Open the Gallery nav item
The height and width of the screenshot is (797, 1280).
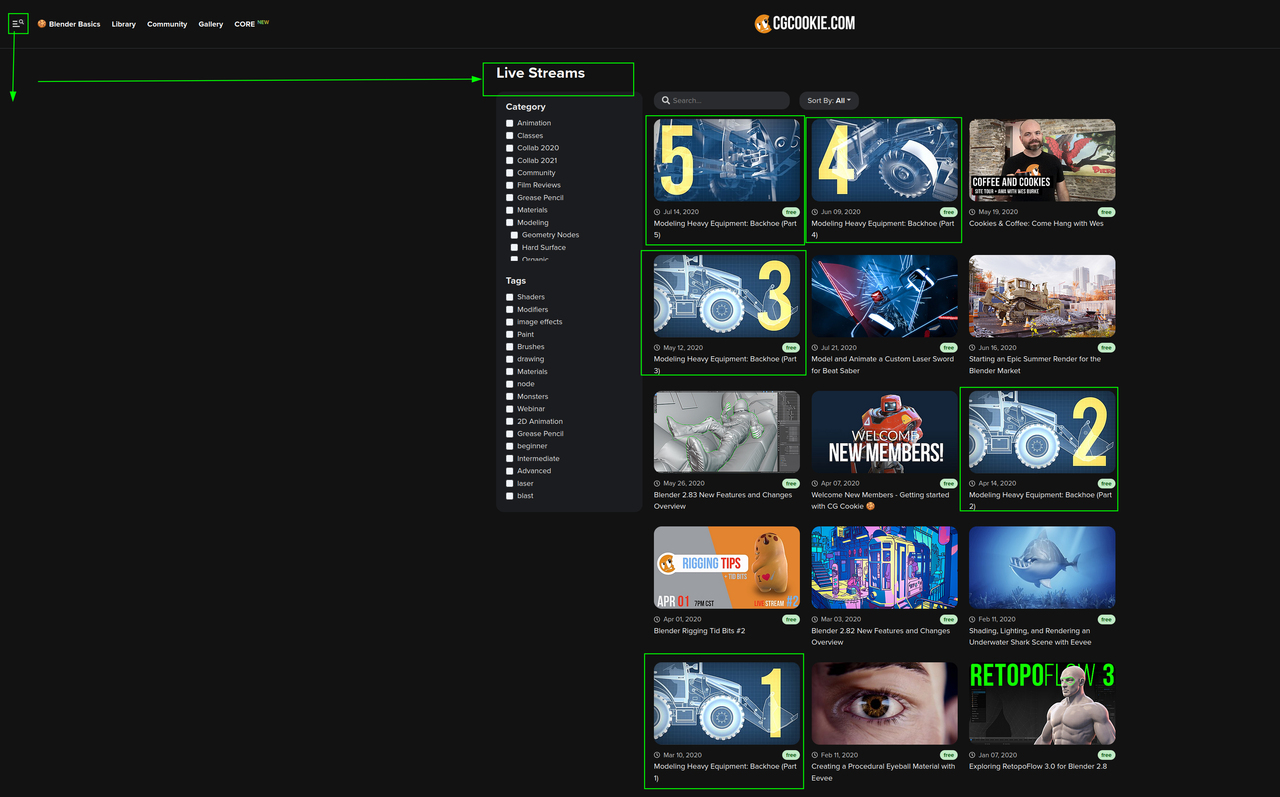[211, 24]
